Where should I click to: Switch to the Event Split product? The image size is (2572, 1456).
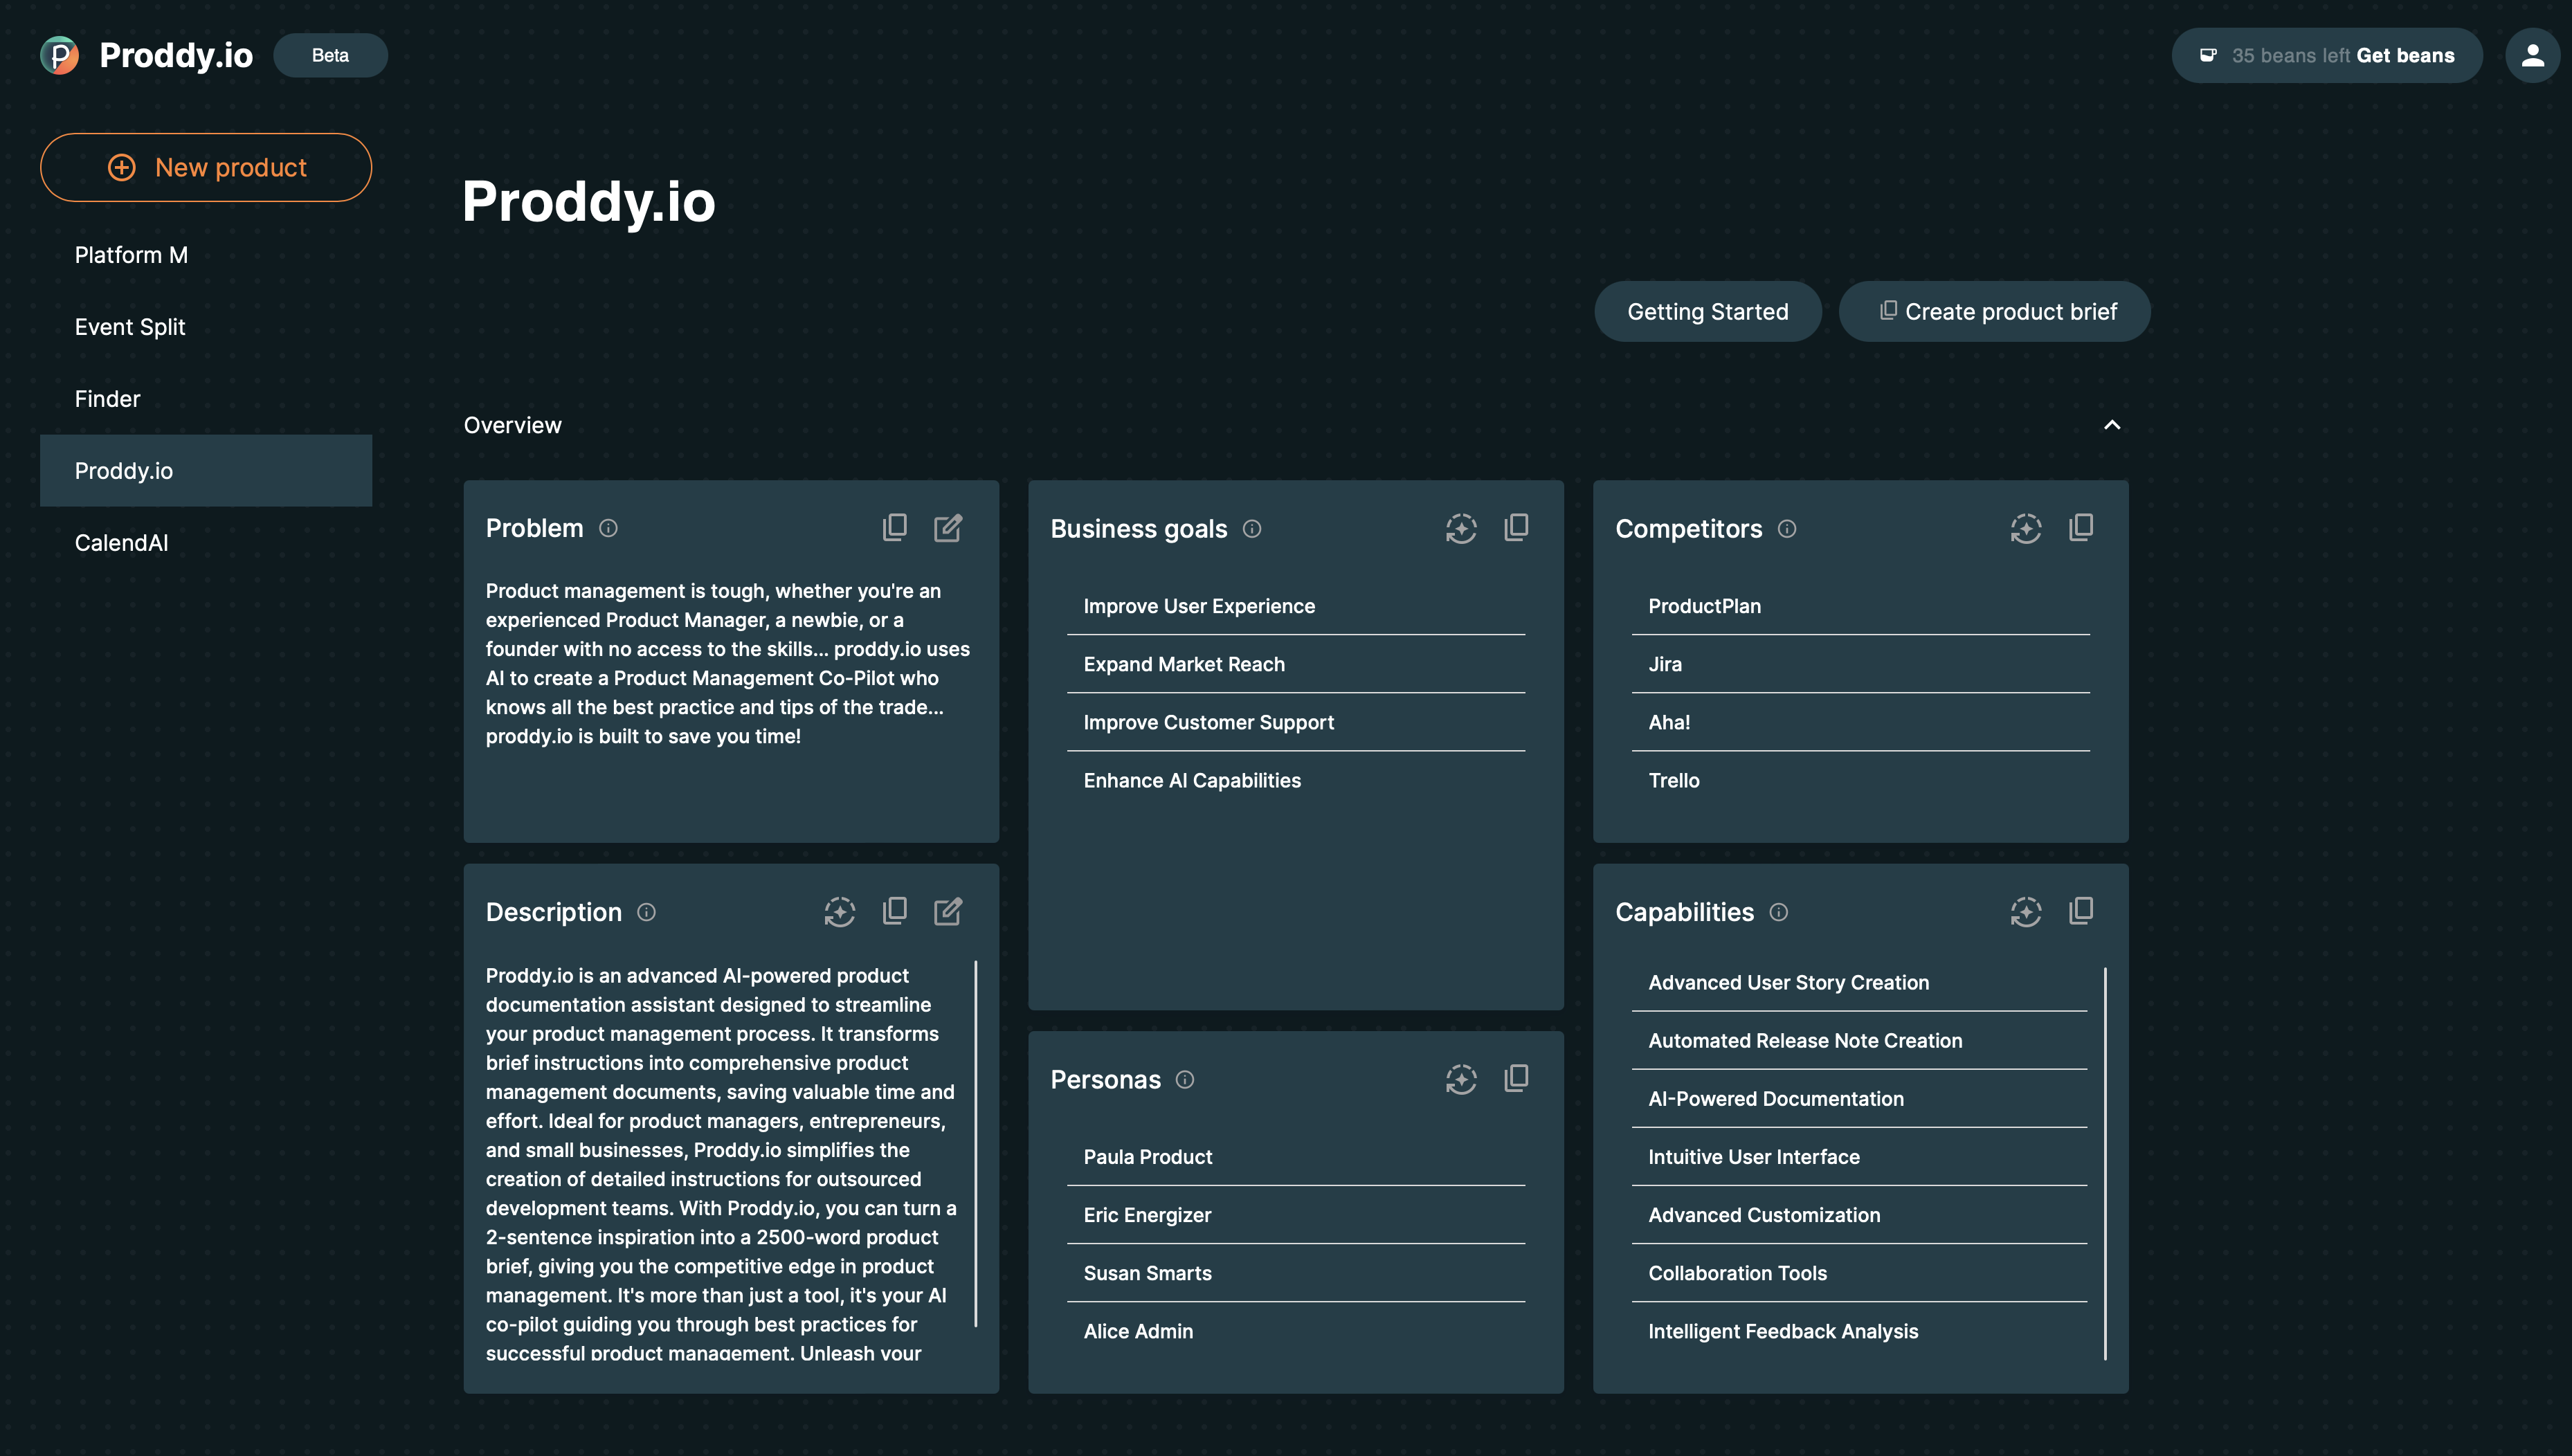click(130, 326)
